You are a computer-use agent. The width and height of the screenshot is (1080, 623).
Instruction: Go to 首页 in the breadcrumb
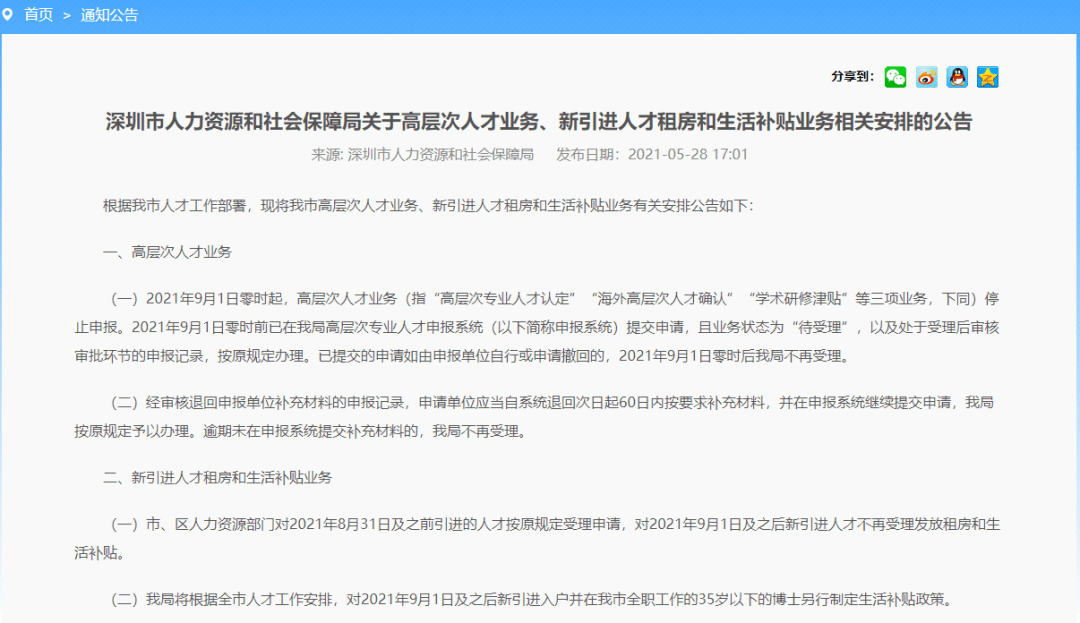[39, 14]
